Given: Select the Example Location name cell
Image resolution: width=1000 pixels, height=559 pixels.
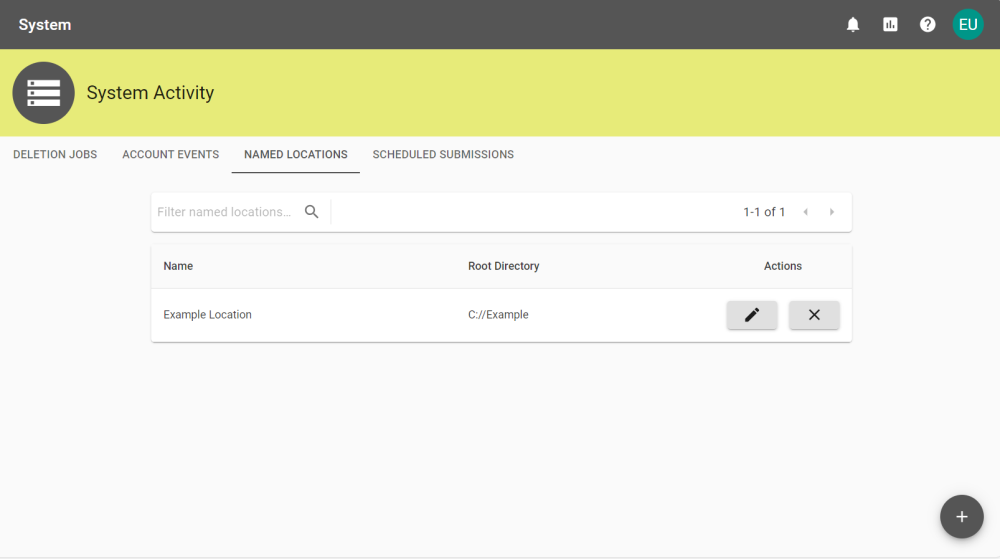Looking at the screenshot, I should (x=207, y=315).
